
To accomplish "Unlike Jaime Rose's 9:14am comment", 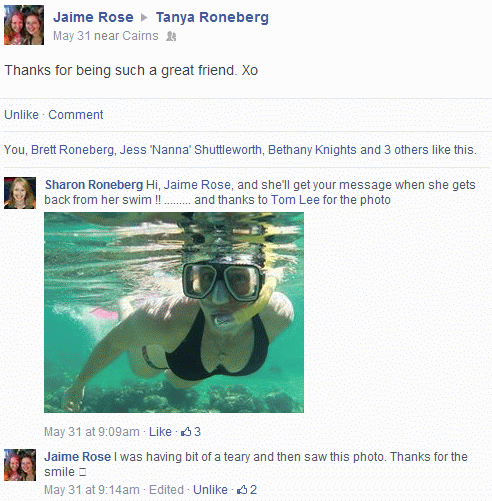I will click(210, 490).
